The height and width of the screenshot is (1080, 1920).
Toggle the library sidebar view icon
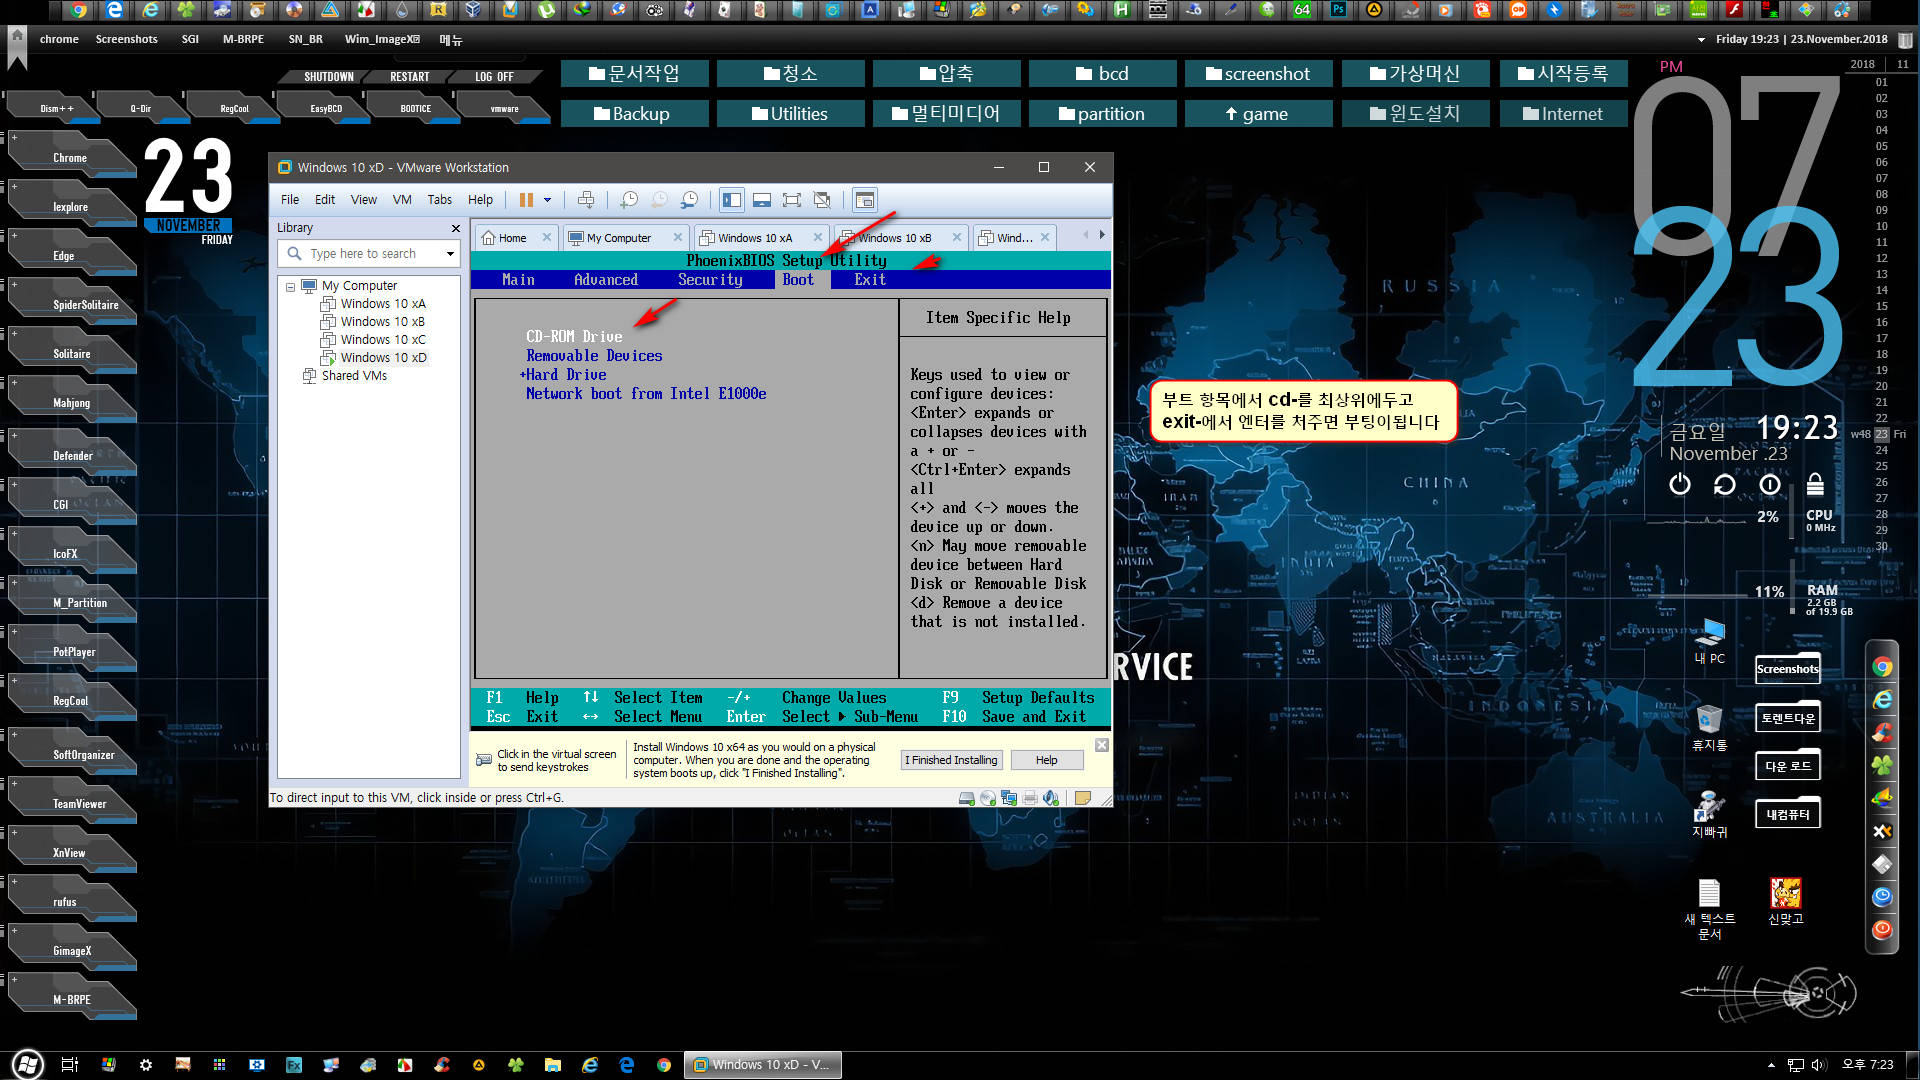[732, 200]
